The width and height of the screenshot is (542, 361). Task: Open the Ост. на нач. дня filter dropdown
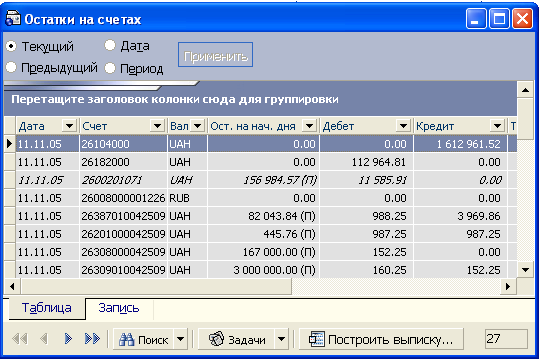(x=309, y=126)
